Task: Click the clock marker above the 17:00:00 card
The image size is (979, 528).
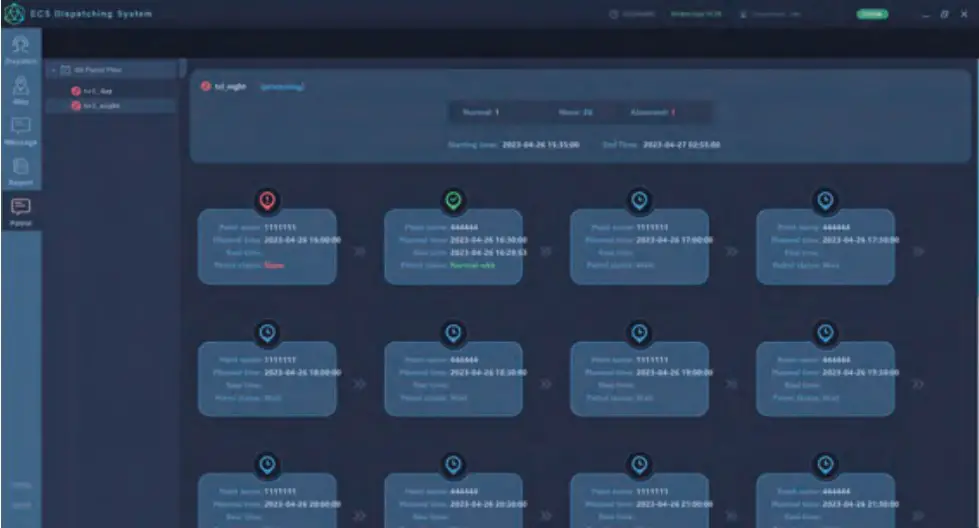Action: tap(639, 200)
